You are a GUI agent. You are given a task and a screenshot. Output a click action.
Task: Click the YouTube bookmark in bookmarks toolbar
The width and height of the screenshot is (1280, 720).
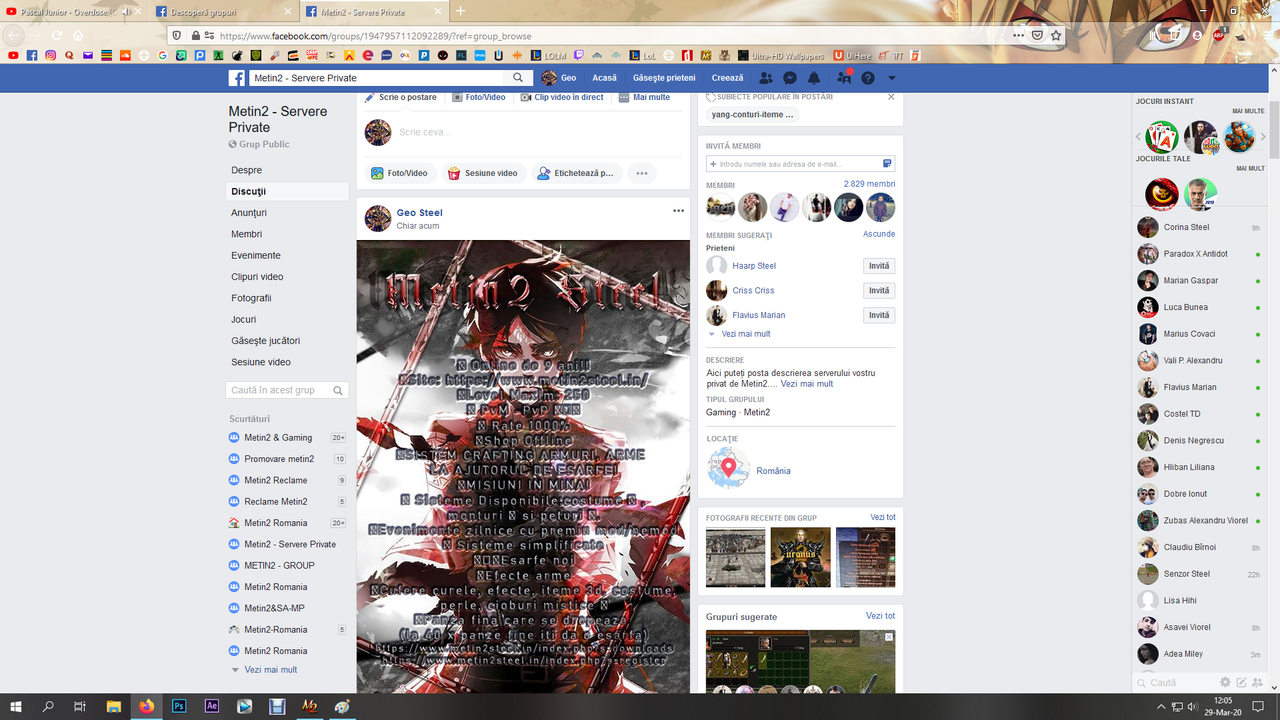[x=12, y=55]
